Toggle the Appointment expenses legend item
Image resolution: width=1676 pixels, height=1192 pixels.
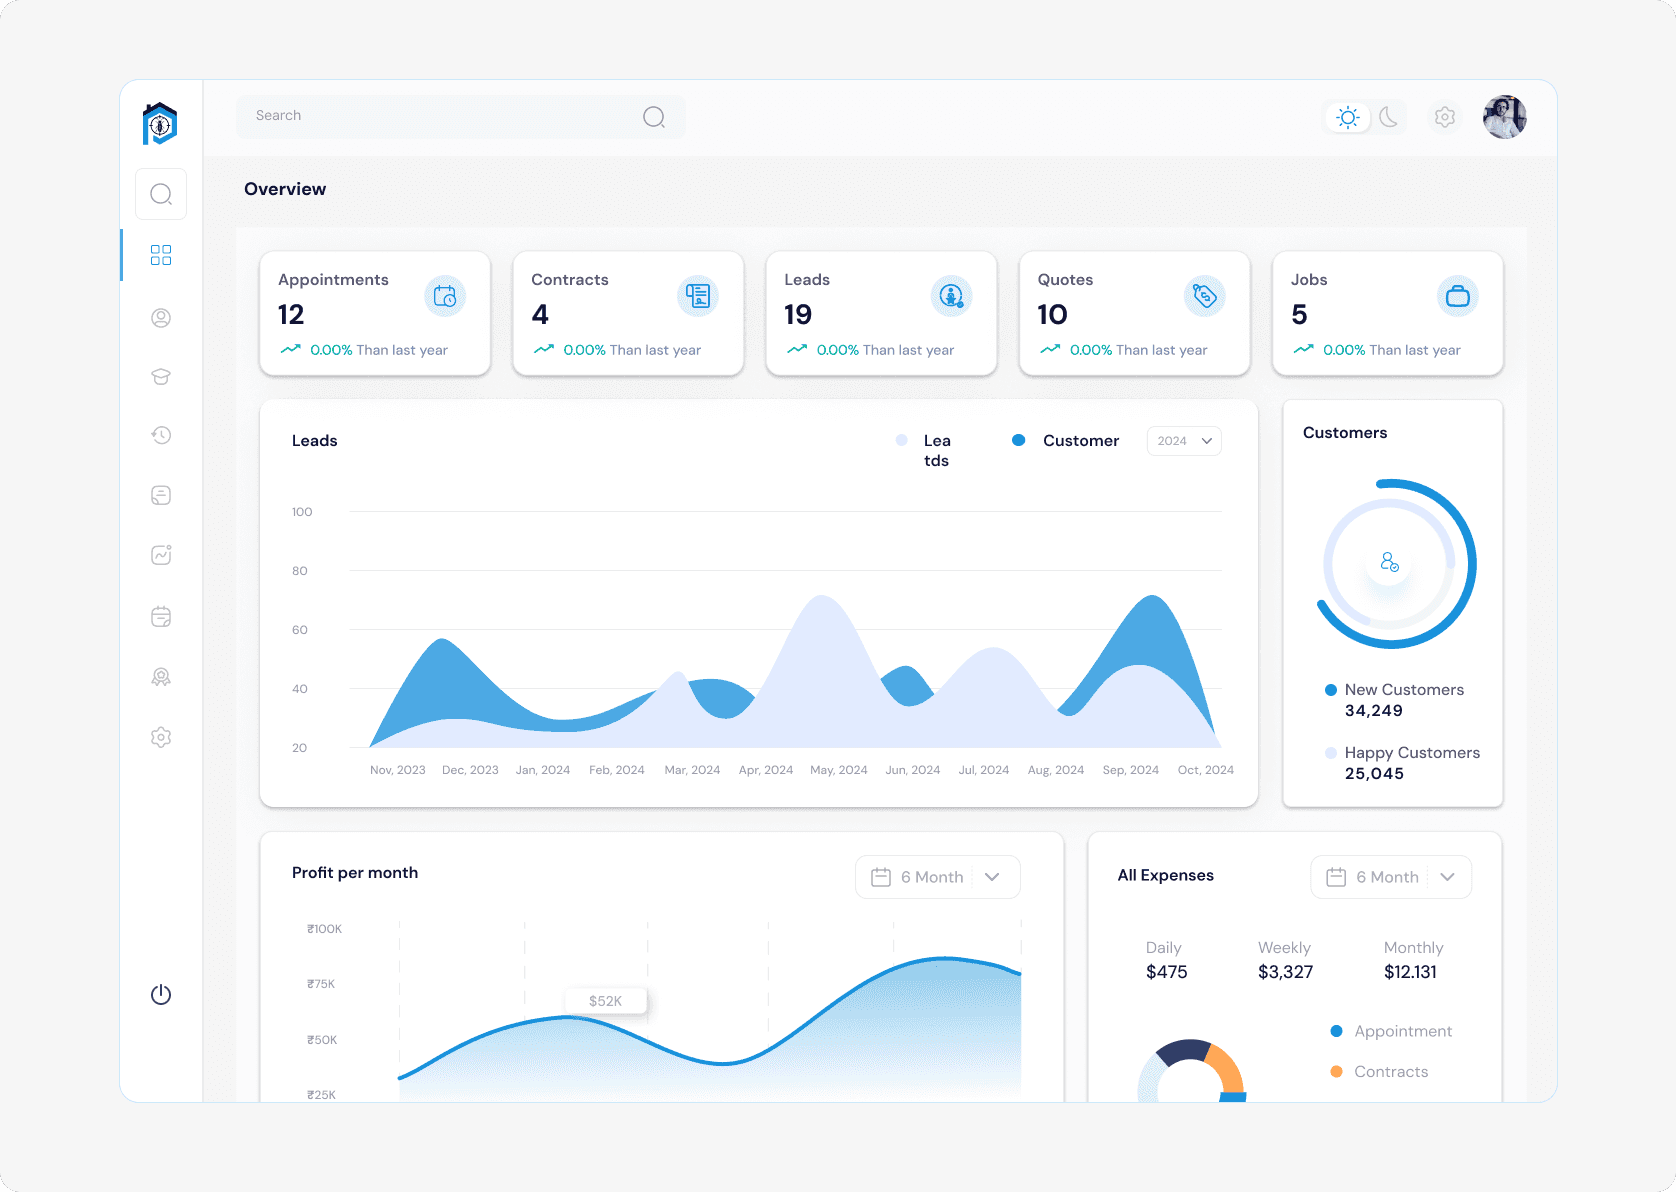pyautogui.click(x=1392, y=1031)
